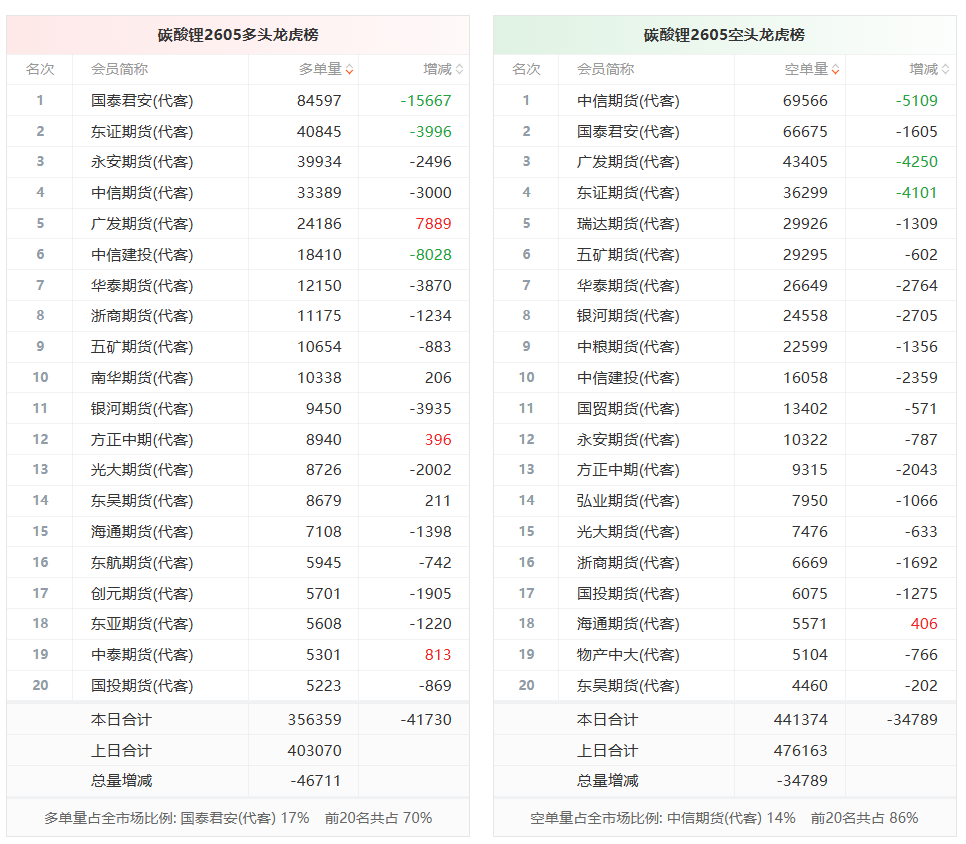Viewport: 966px width, 844px height.
Task: Click green change value -5109
Action: (917, 100)
